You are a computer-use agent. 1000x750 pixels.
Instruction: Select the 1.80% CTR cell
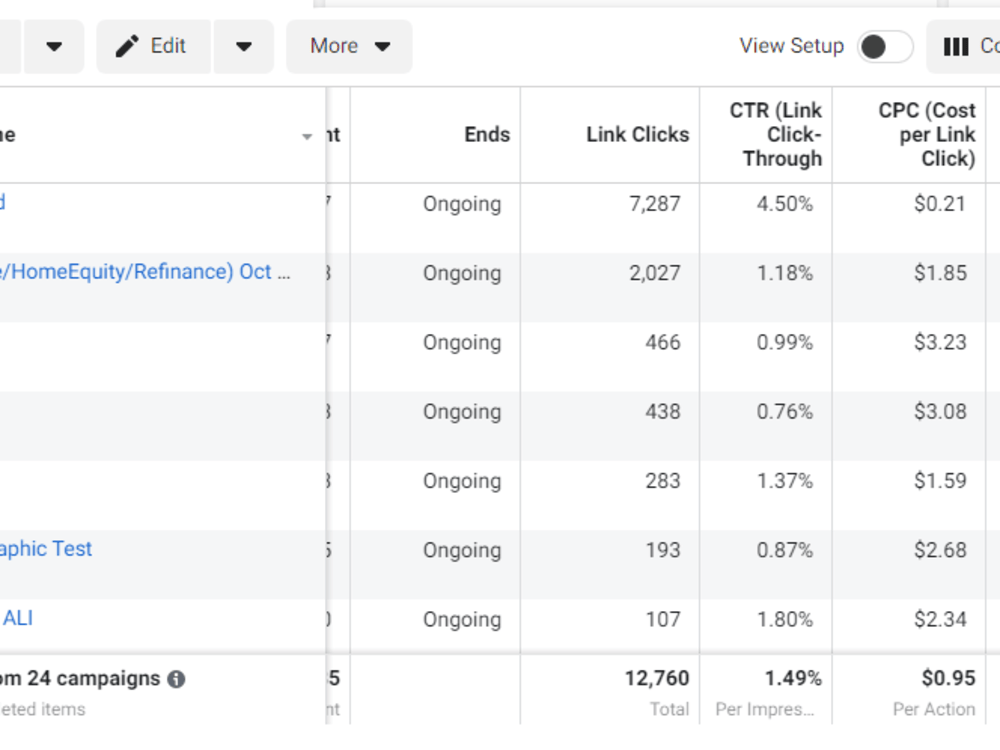(784, 619)
